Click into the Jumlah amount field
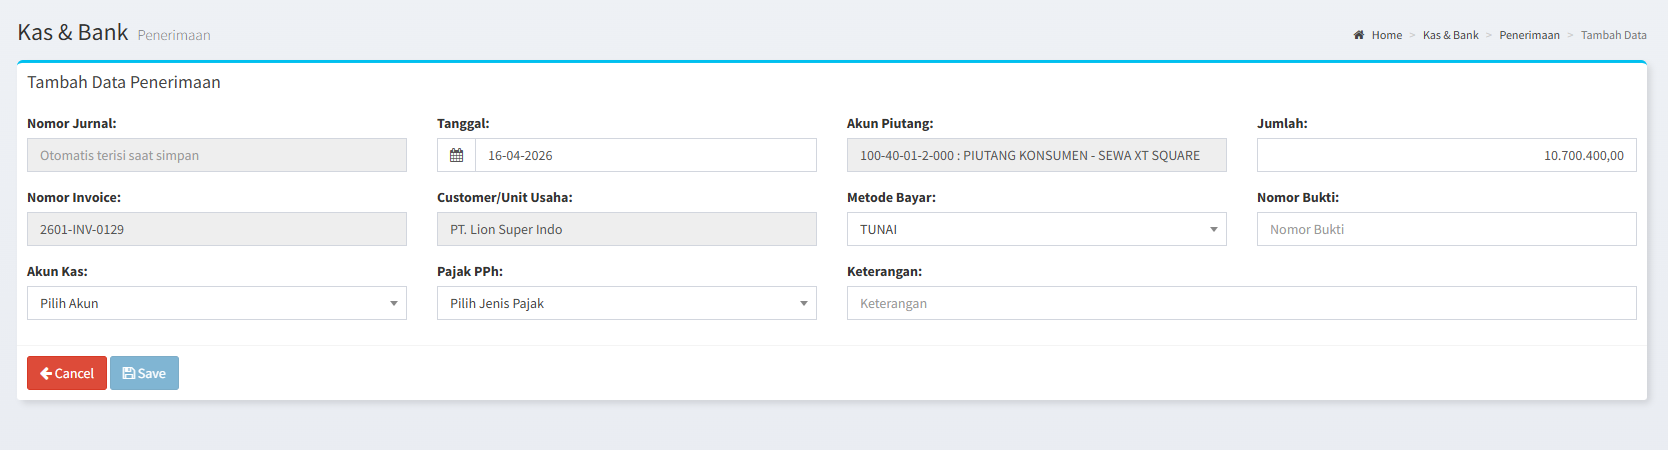The width and height of the screenshot is (1668, 450). [1447, 155]
